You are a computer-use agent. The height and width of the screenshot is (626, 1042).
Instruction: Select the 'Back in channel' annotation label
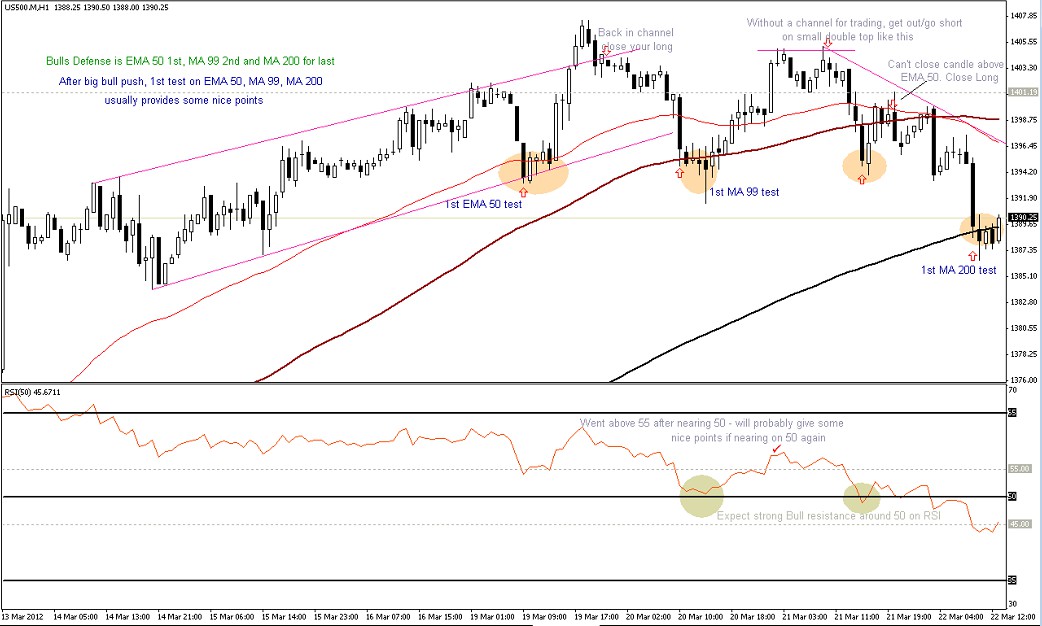(x=635, y=32)
